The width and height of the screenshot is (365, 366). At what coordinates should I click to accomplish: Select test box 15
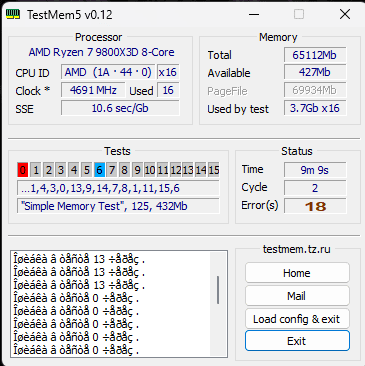pos(214,170)
